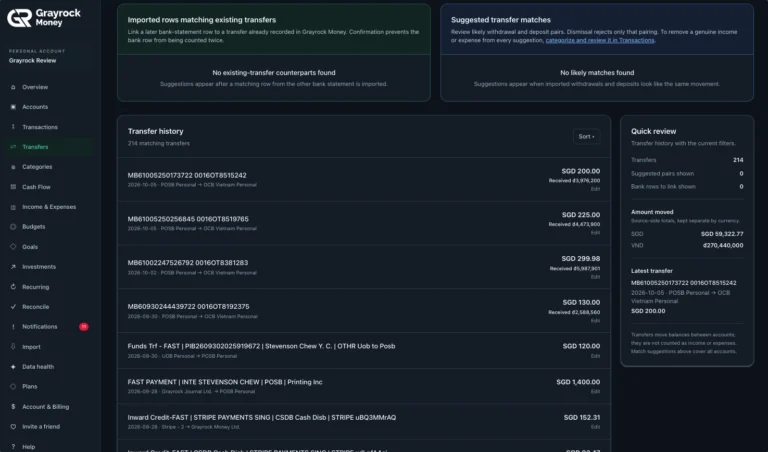Open the Sort dropdown in Transfer history

point(586,137)
